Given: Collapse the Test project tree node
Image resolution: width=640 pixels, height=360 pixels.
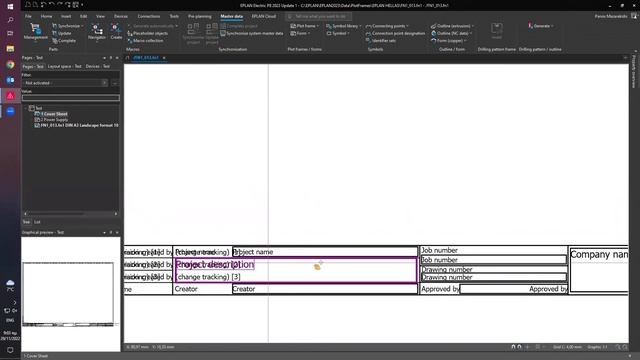Looking at the screenshot, I should coord(26,108).
